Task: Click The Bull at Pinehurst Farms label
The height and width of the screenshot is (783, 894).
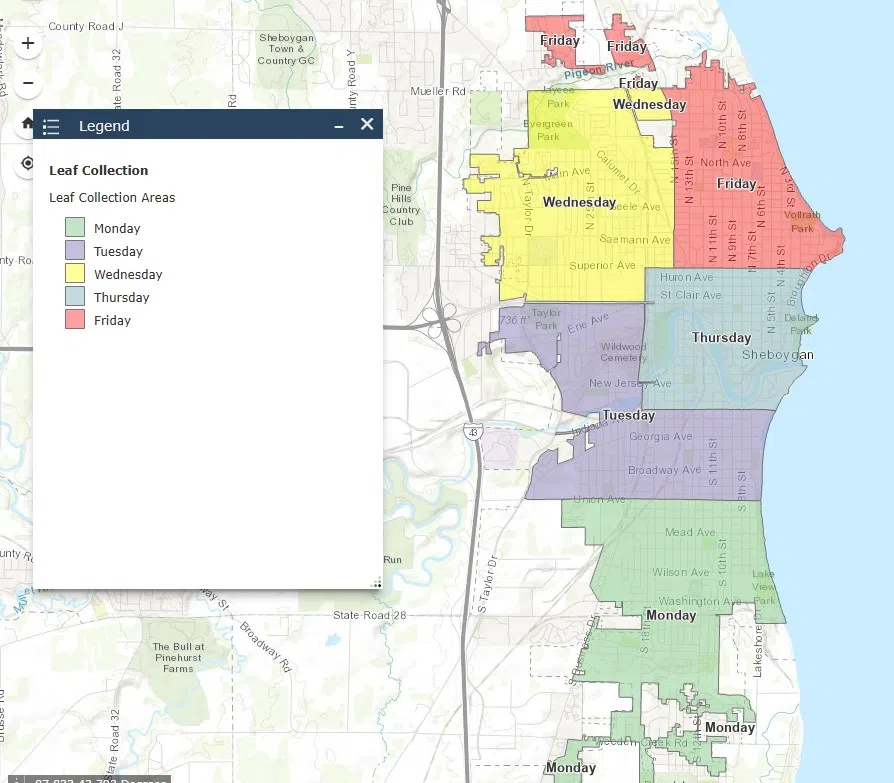Action: pyautogui.click(x=179, y=657)
